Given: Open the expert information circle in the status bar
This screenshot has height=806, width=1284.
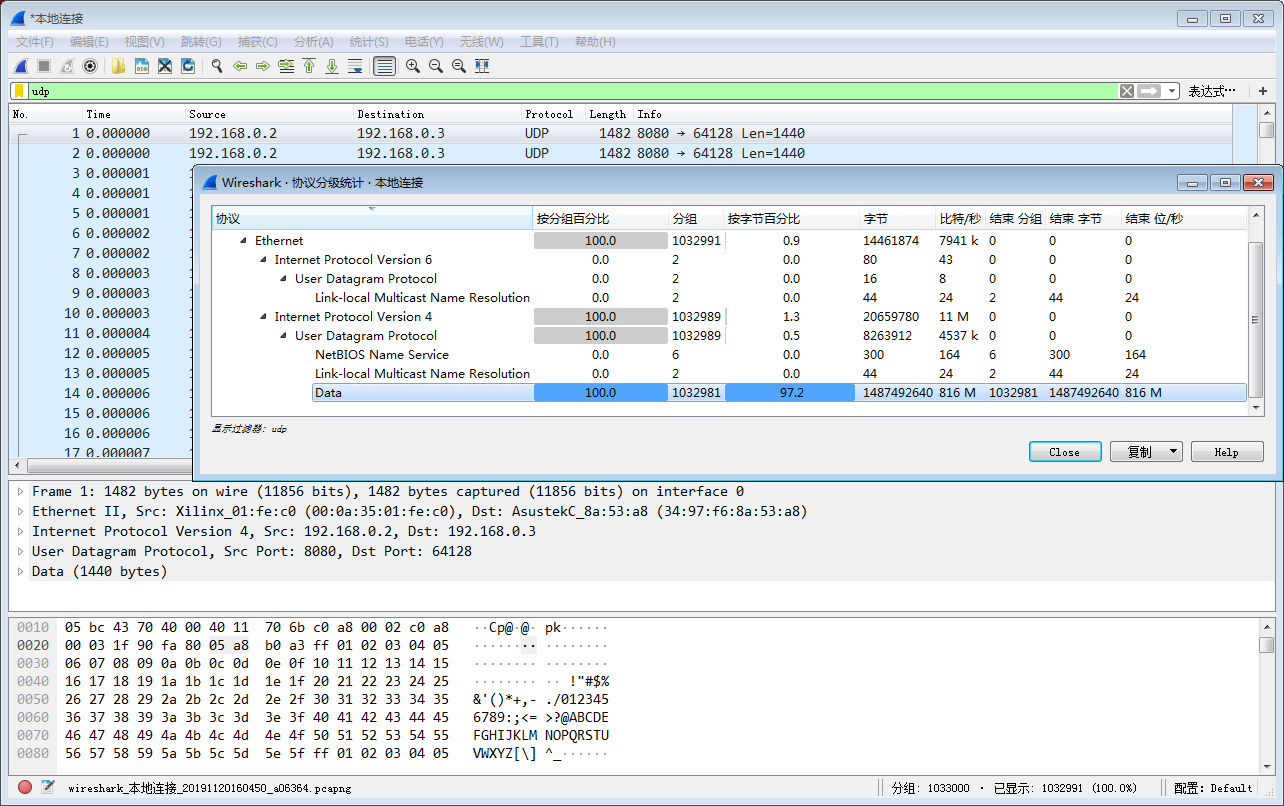Looking at the screenshot, I should coord(25,787).
